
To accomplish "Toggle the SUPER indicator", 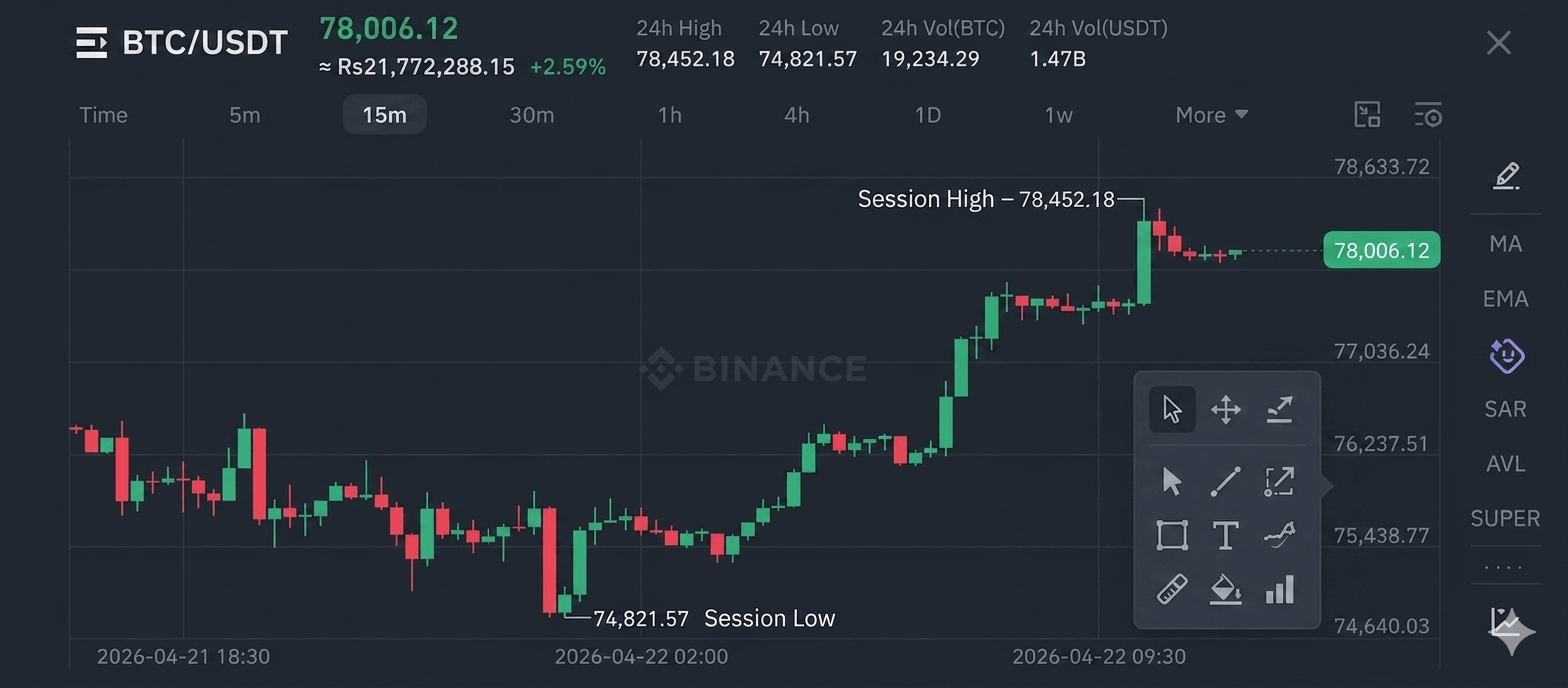I will (1506, 518).
